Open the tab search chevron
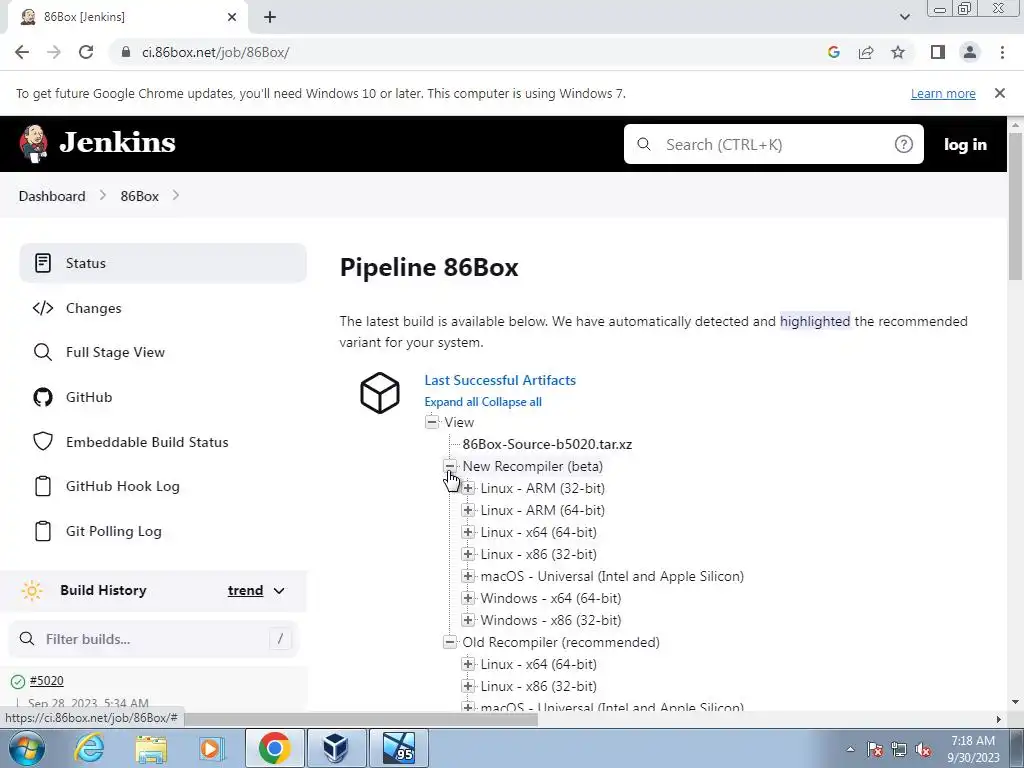Screen dimensions: 1024x768 tap(904, 17)
